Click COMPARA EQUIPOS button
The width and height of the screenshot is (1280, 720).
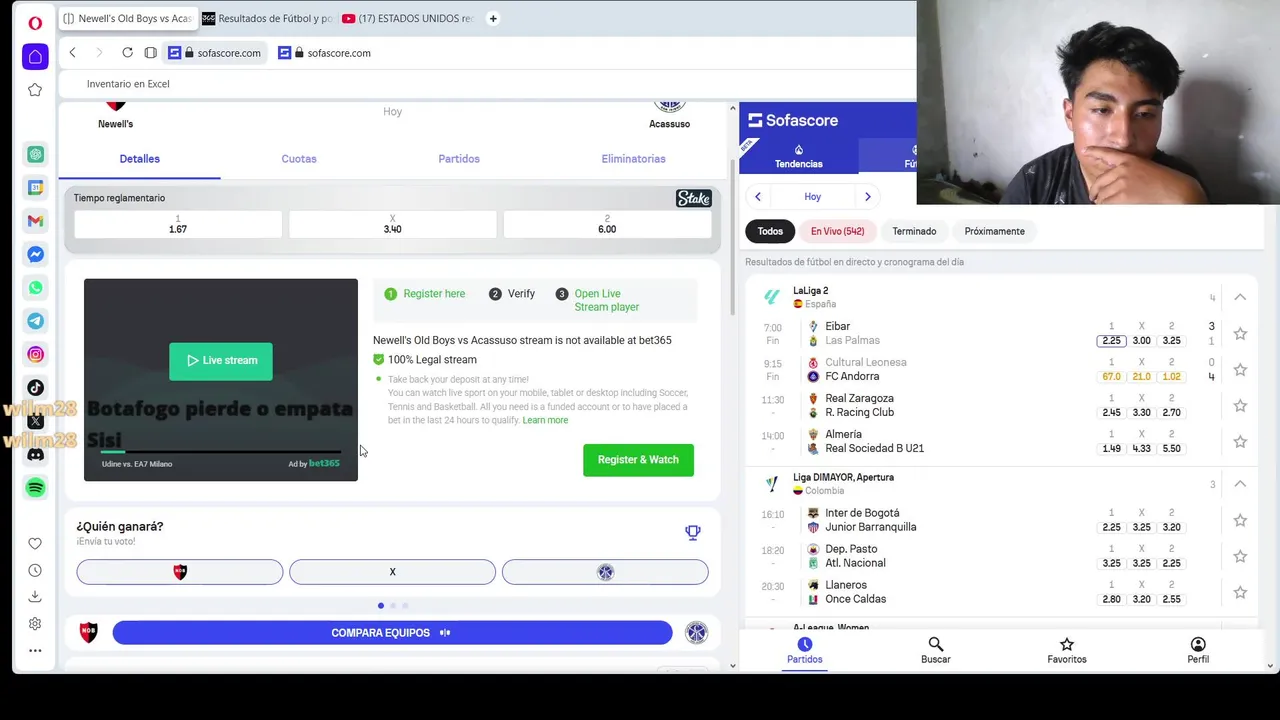pyautogui.click(x=392, y=633)
